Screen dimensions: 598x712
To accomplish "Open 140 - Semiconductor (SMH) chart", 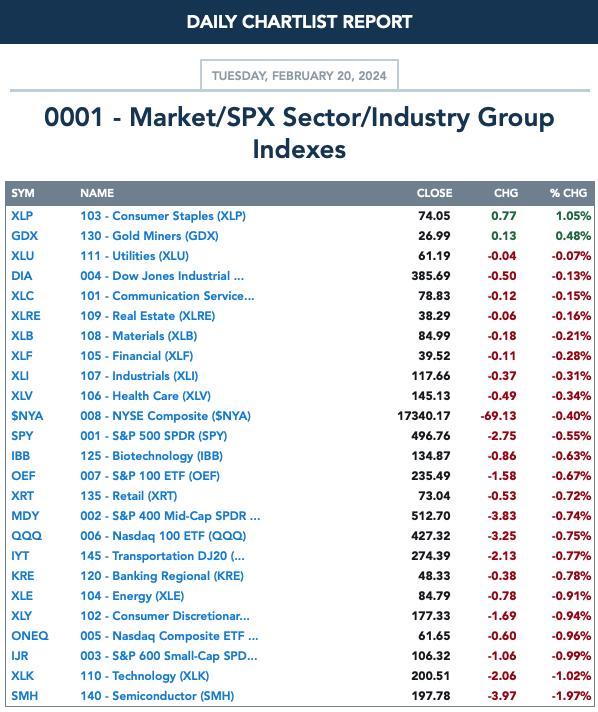I will tap(157, 696).
